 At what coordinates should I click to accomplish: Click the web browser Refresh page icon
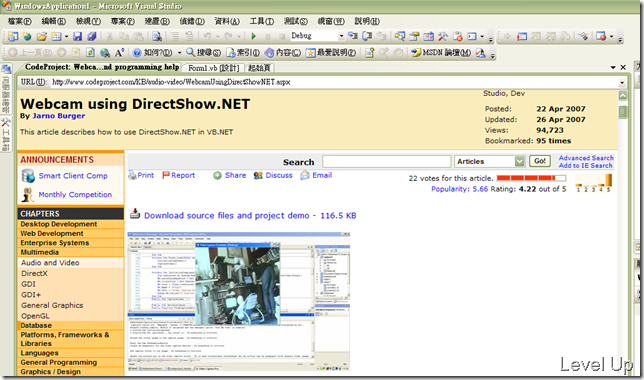pos(90,53)
